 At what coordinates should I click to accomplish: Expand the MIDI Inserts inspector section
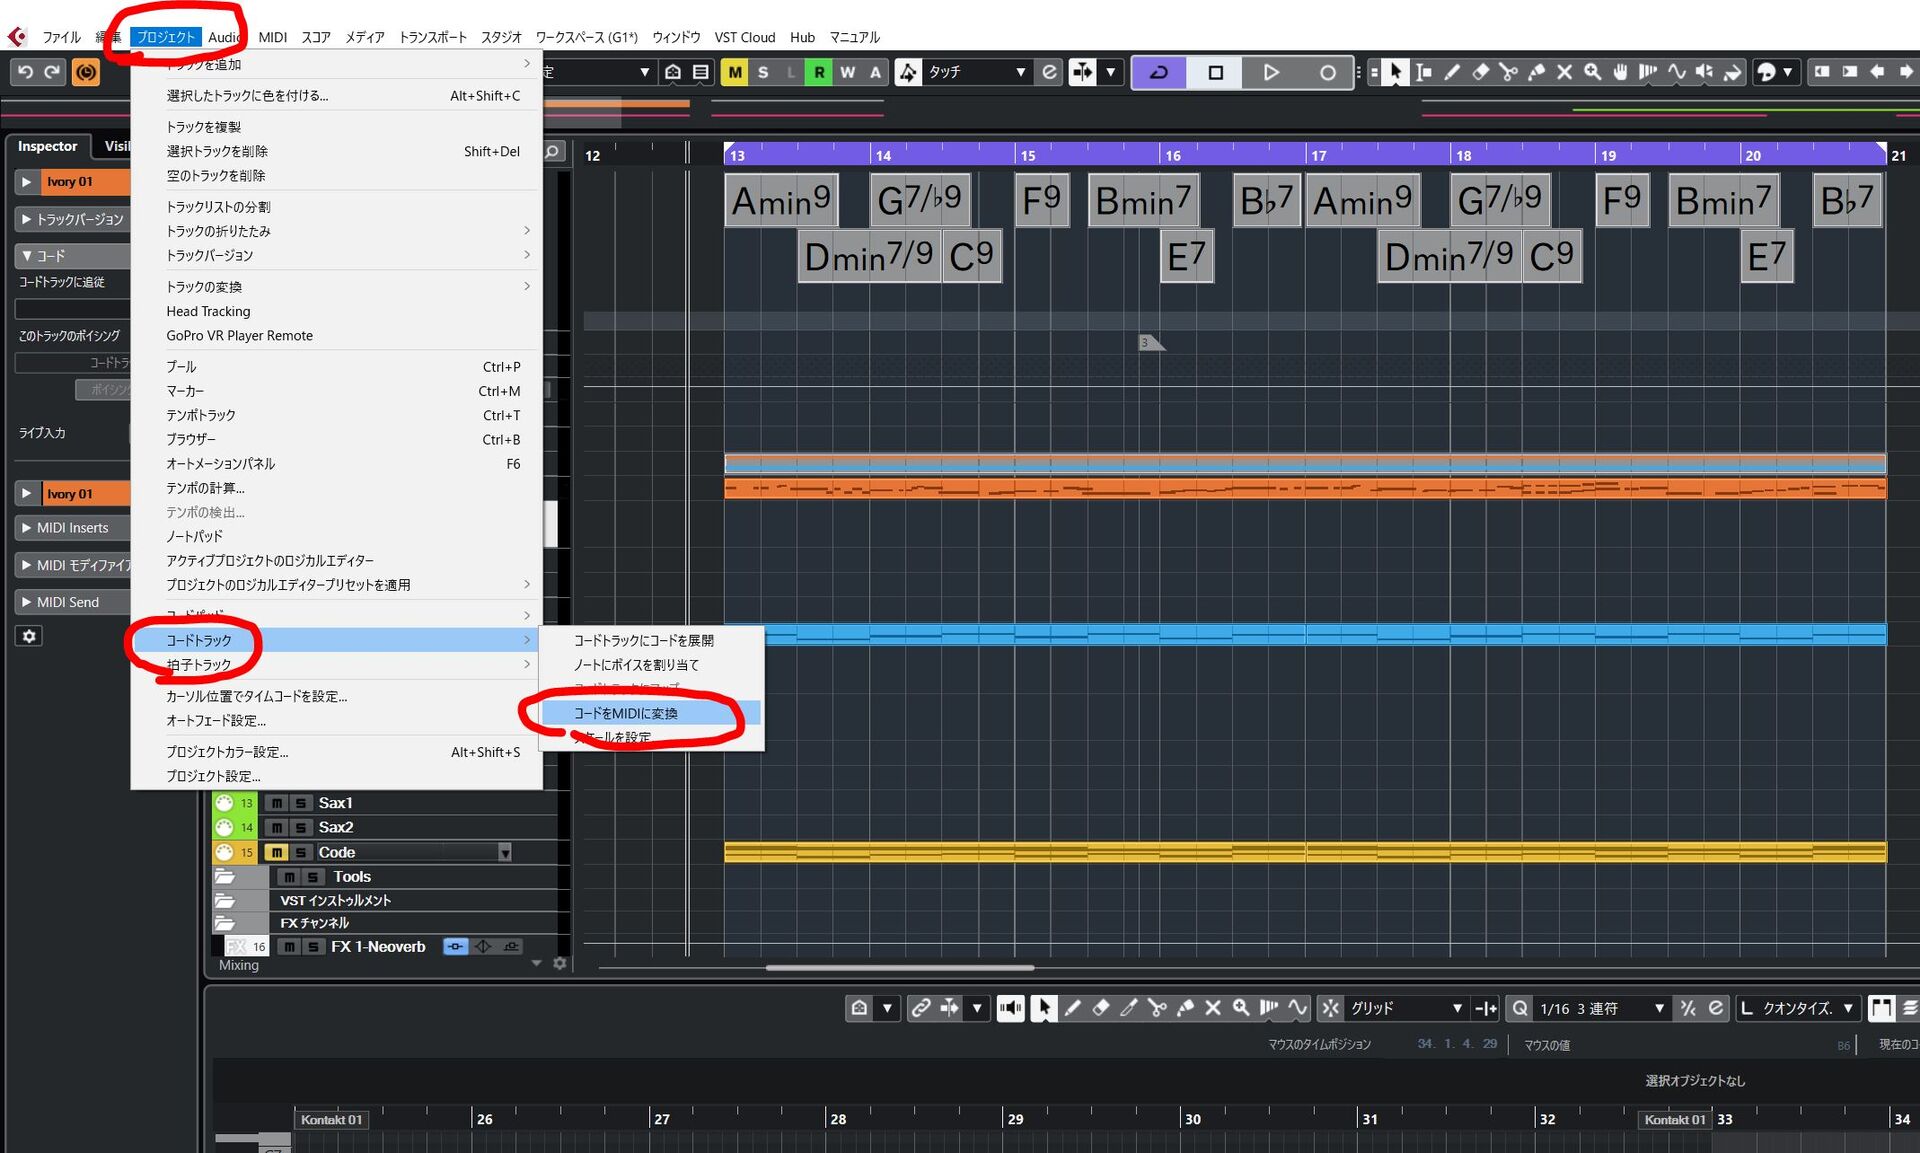[x=72, y=528]
